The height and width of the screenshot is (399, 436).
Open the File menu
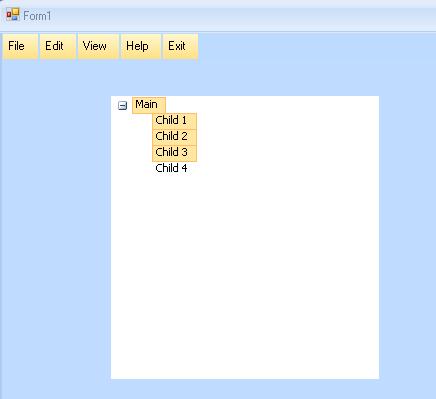pyautogui.click(x=20, y=46)
